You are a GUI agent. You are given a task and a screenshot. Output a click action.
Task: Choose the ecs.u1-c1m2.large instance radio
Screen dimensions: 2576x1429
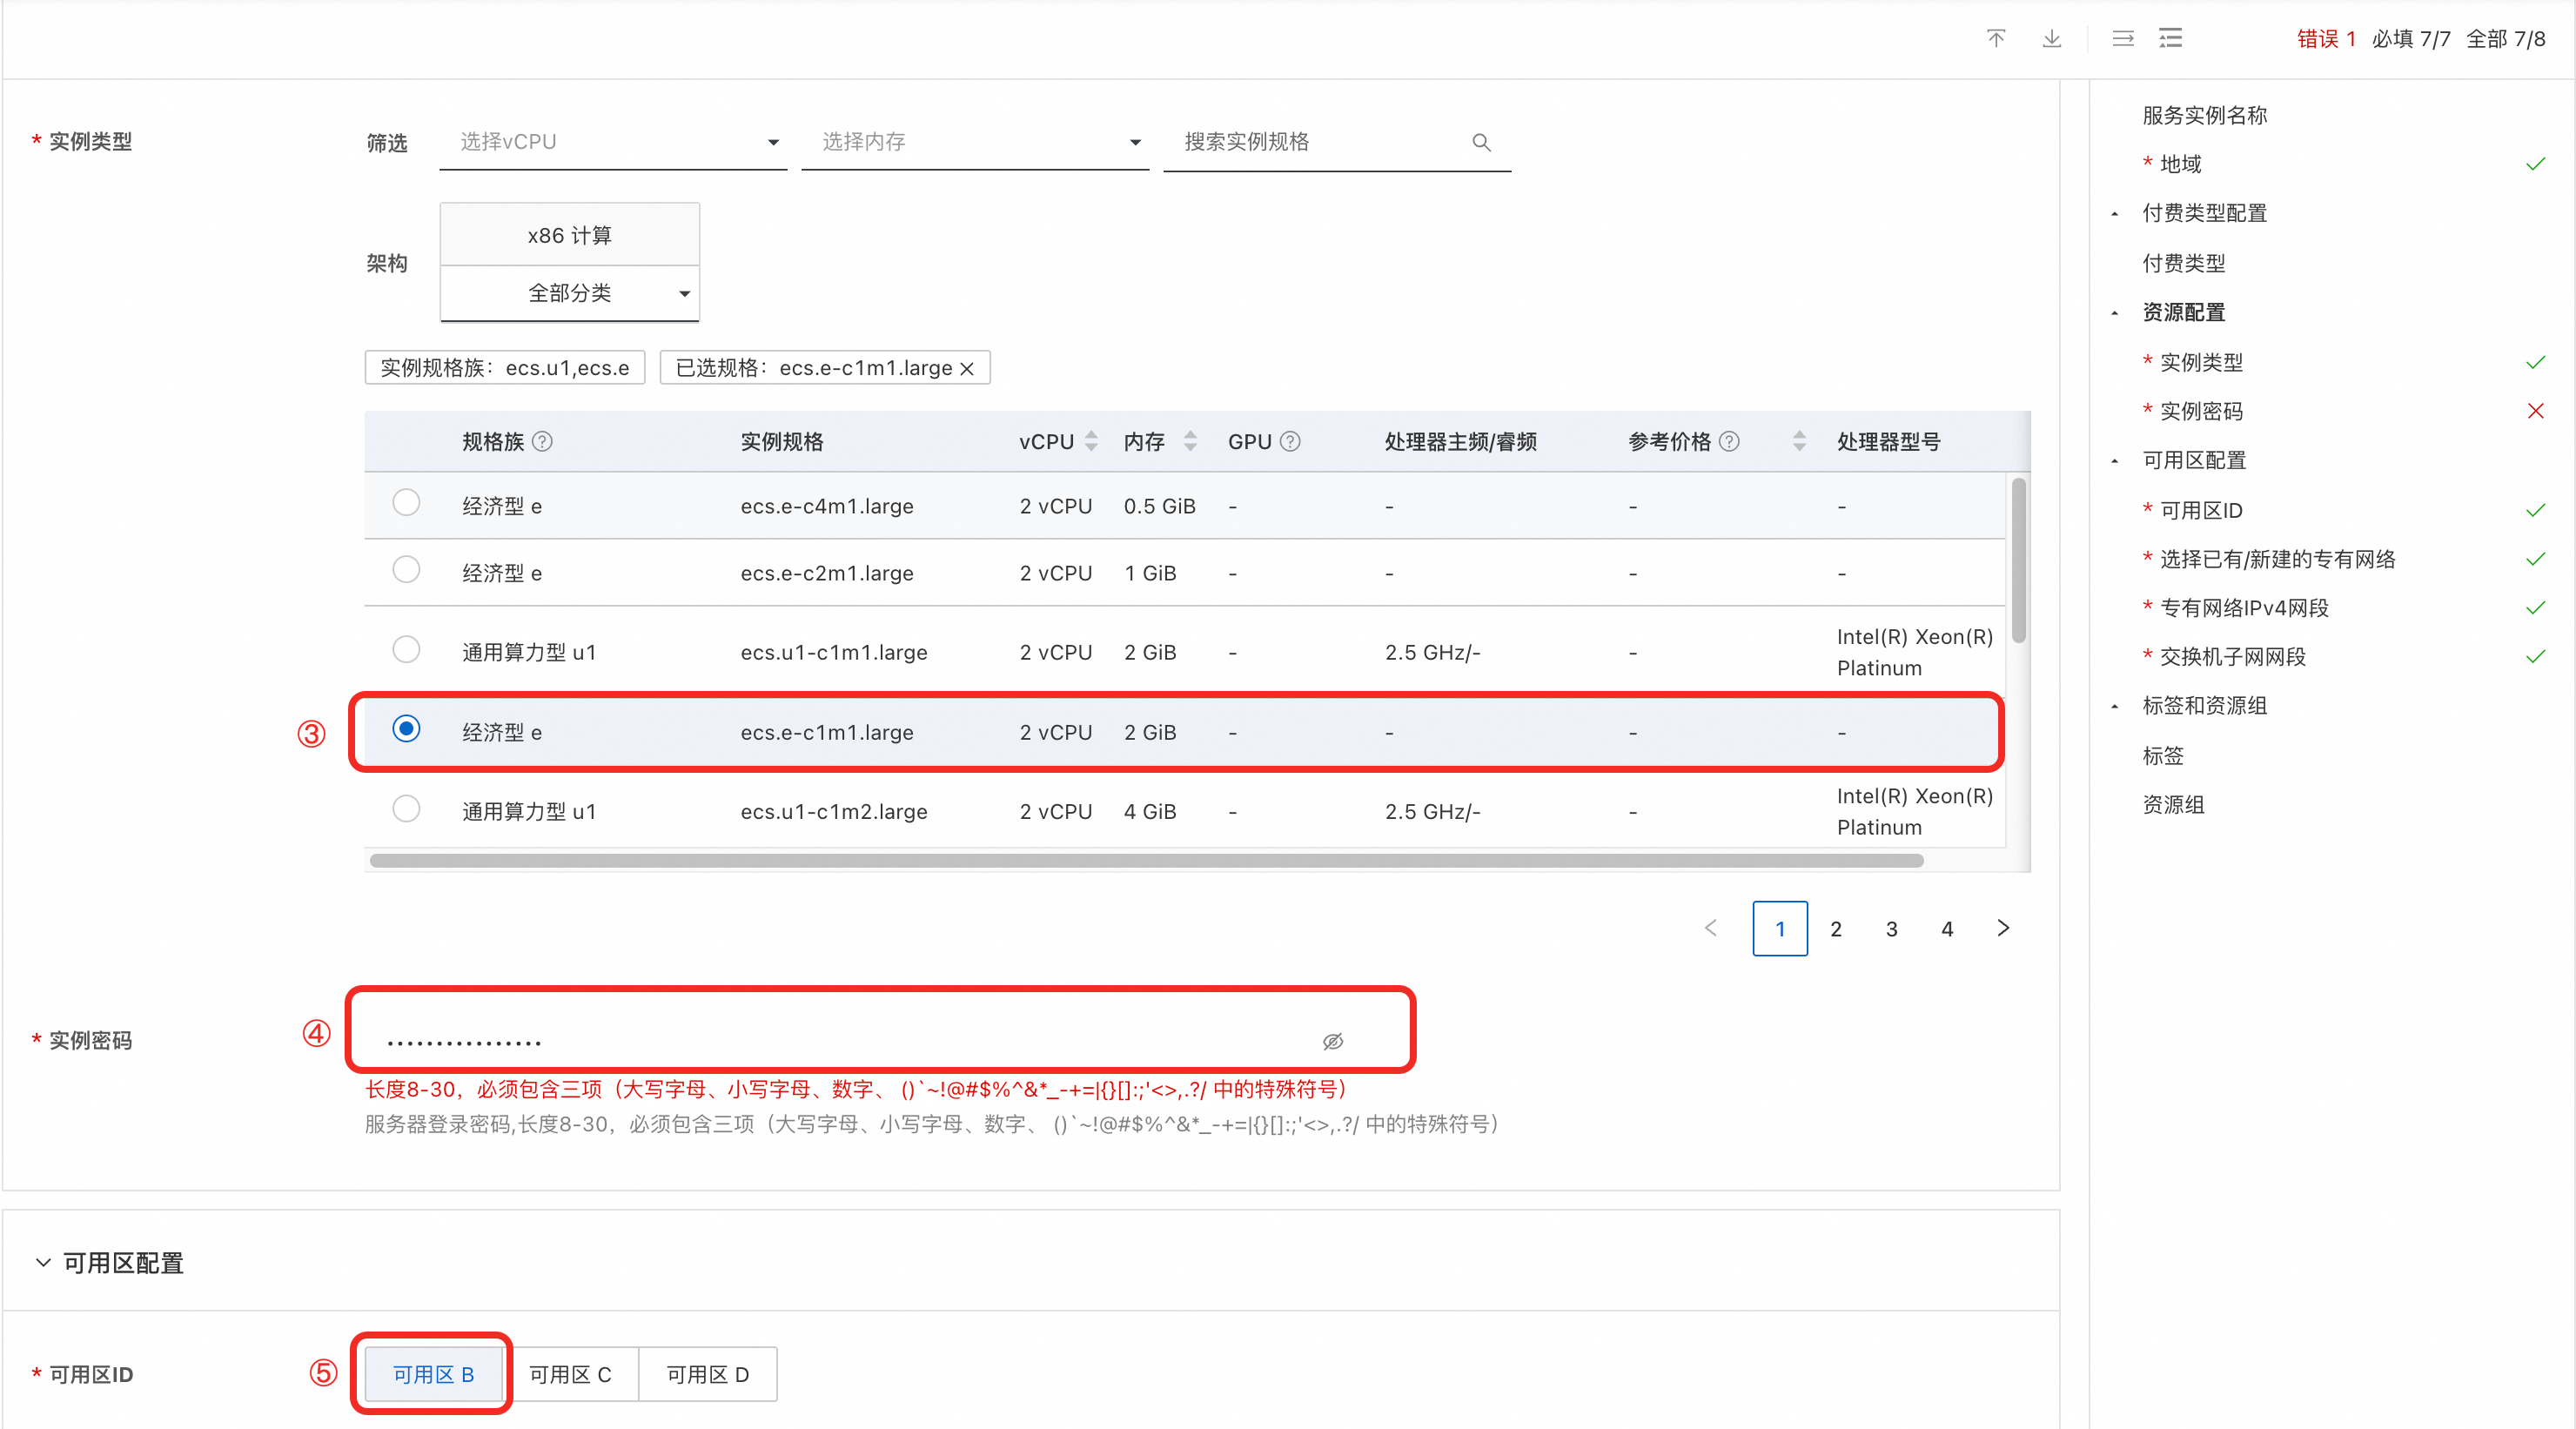pyautogui.click(x=406, y=808)
